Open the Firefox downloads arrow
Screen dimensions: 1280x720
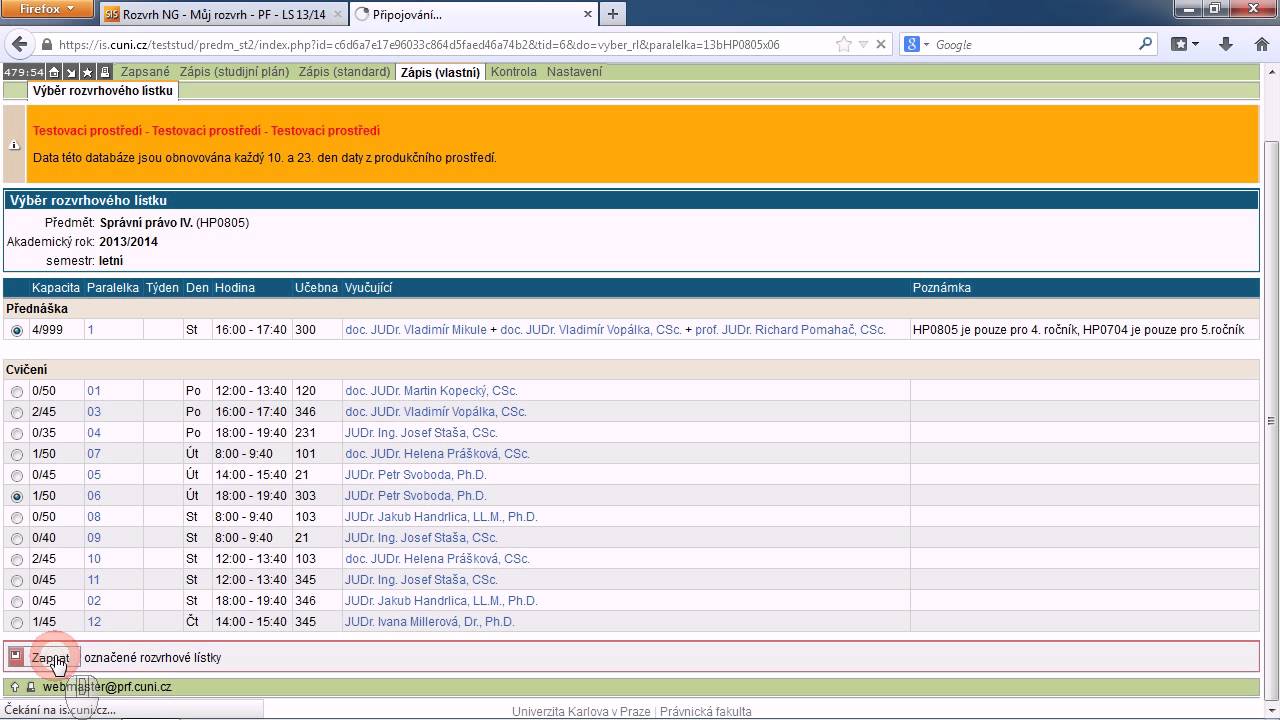point(1226,44)
